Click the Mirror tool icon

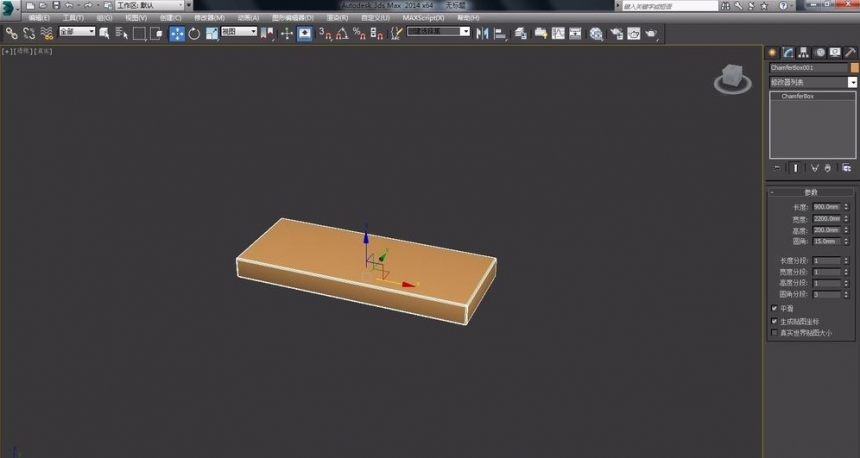pos(482,33)
